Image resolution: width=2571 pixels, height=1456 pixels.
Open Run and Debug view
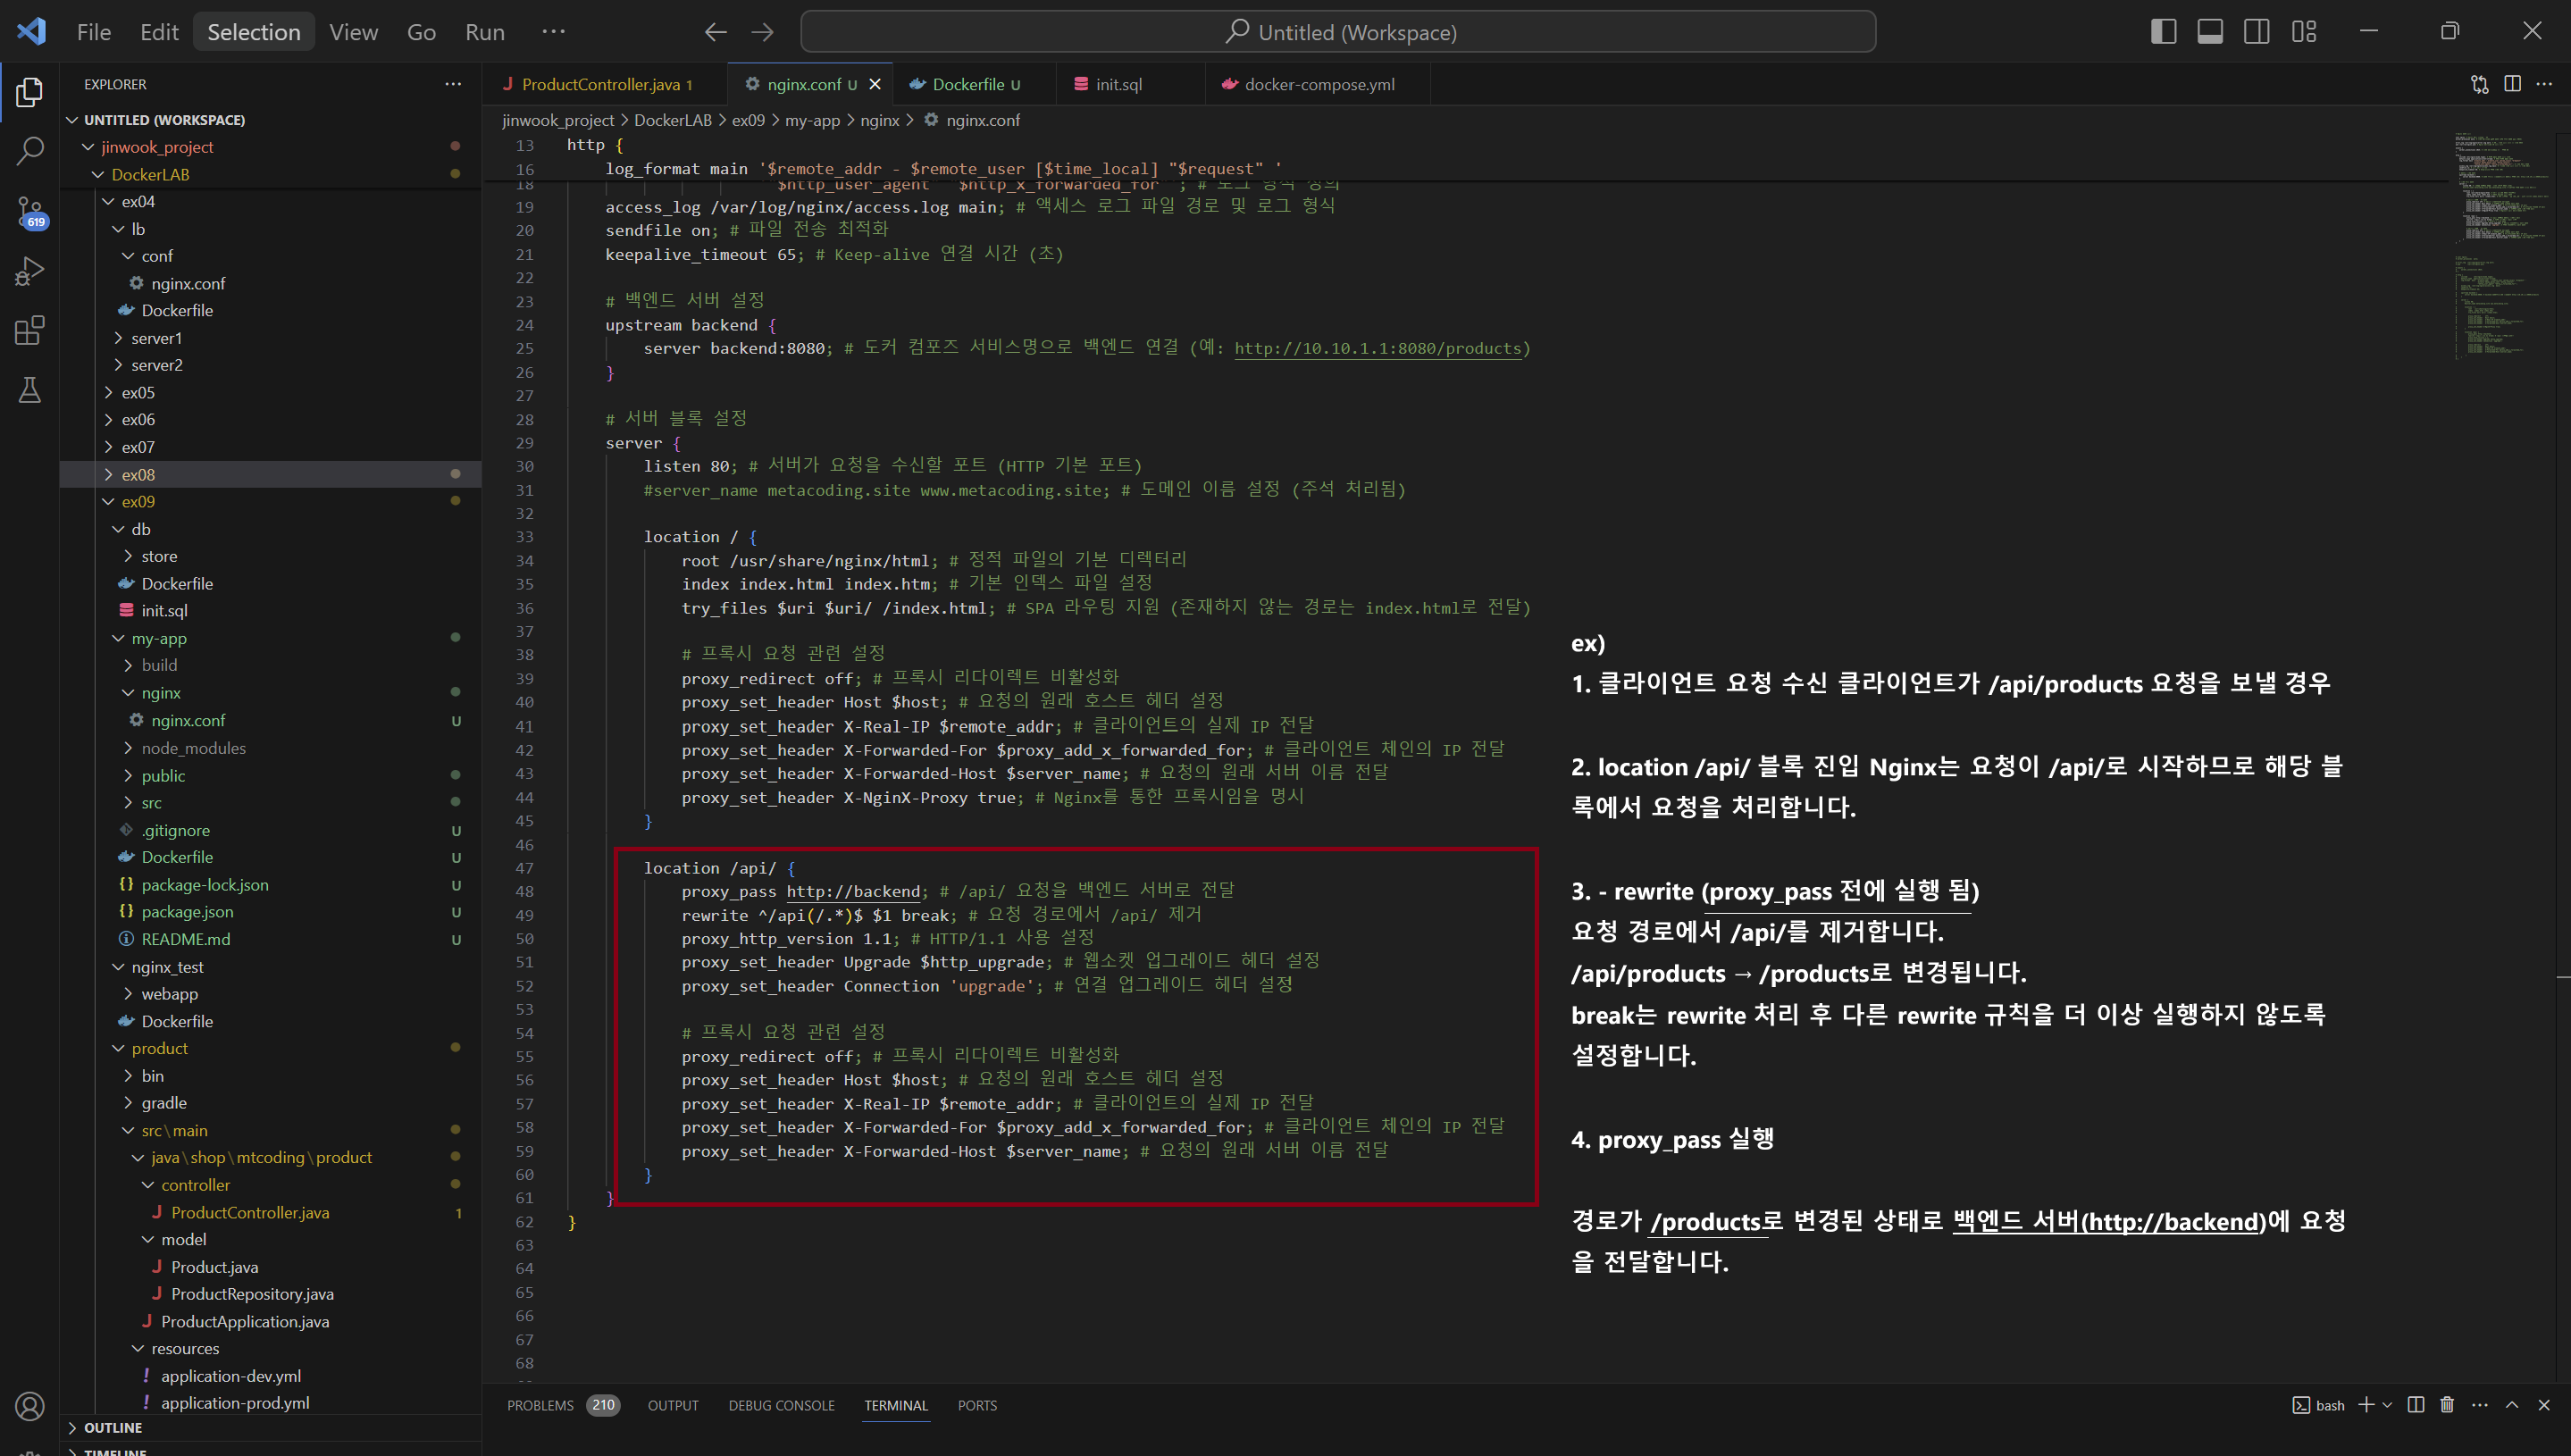(30, 271)
